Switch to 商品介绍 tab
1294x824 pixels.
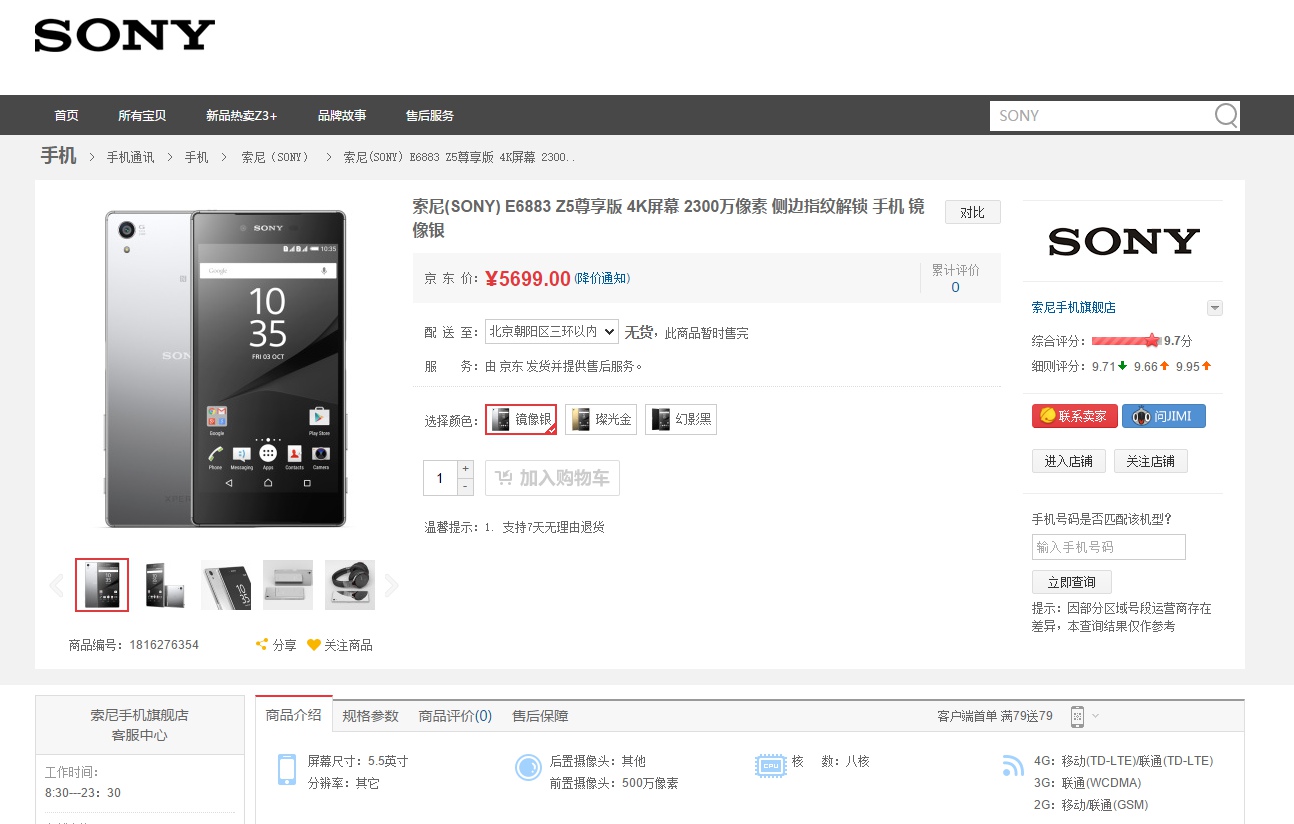[x=294, y=715]
